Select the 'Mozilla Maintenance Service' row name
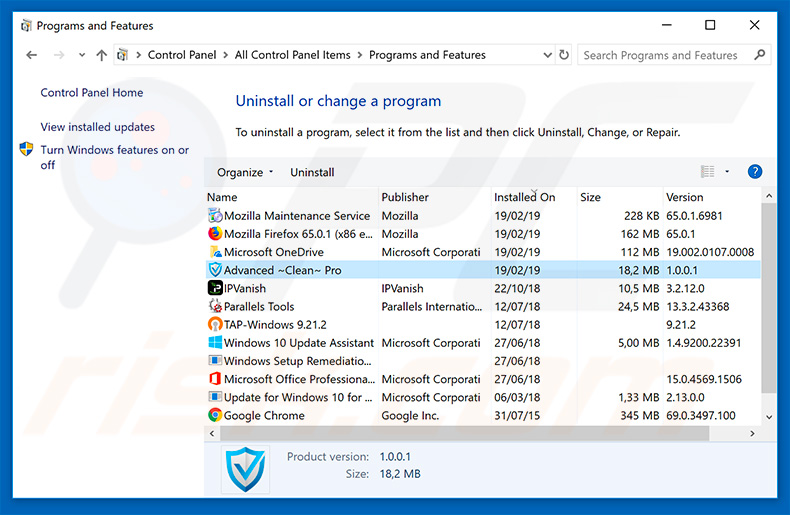This screenshot has width=790, height=515. point(297,216)
